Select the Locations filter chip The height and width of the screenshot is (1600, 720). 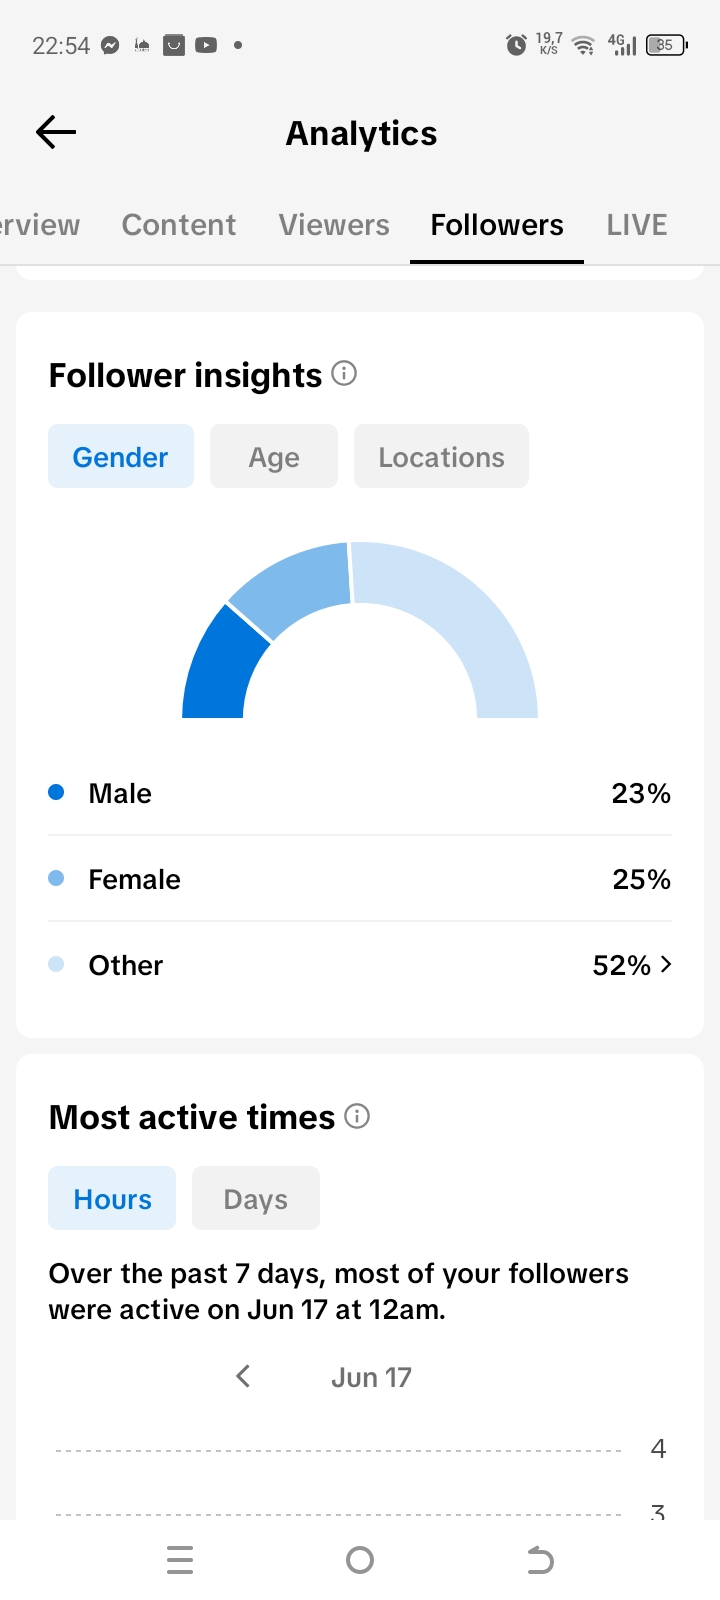point(441,456)
